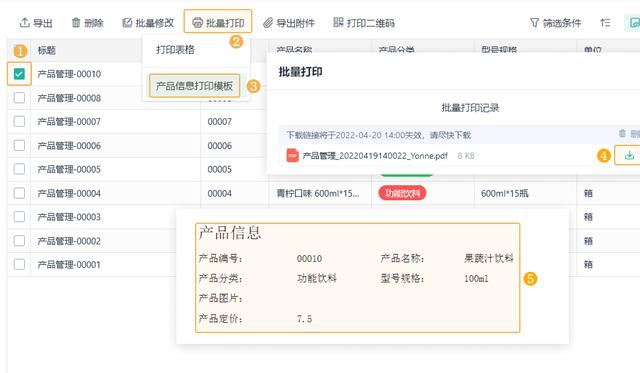The height and width of the screenshot is (373, 640).
Task: Click the 批量打印记录 heading
Action: (470, 108)
